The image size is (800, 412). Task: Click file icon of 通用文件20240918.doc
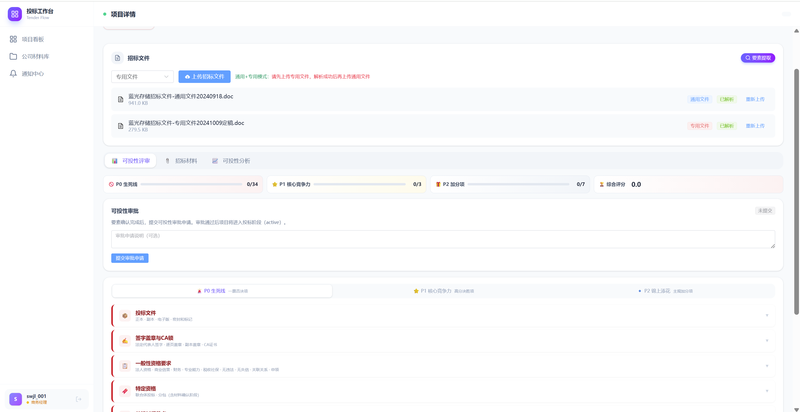click(x=120, y=99)
